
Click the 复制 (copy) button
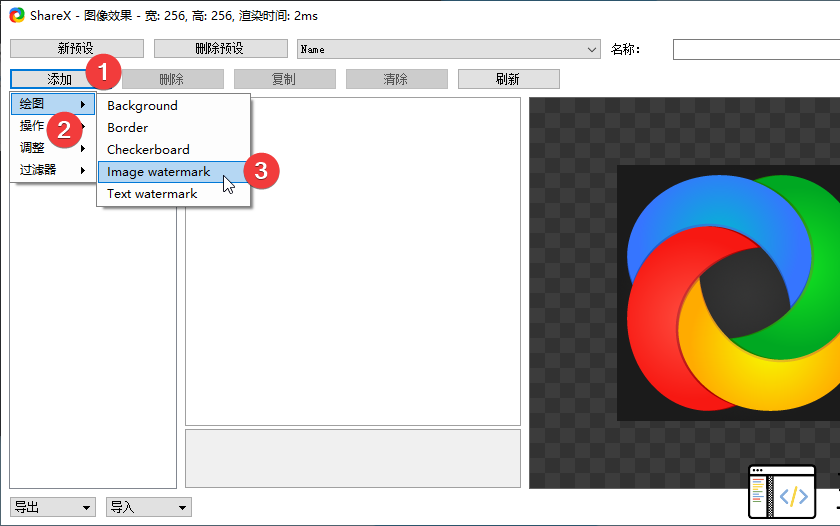click(284, 79)
